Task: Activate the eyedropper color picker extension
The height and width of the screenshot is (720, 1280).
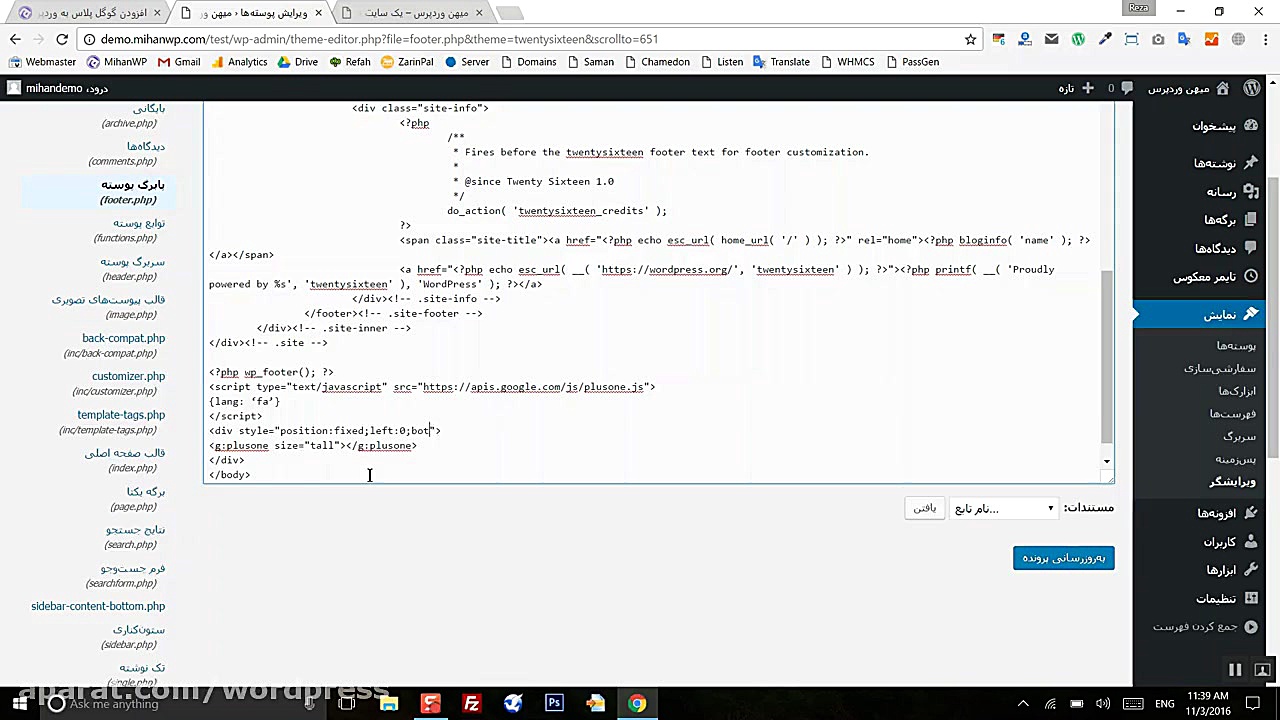Action: [x=1105, y=39]
